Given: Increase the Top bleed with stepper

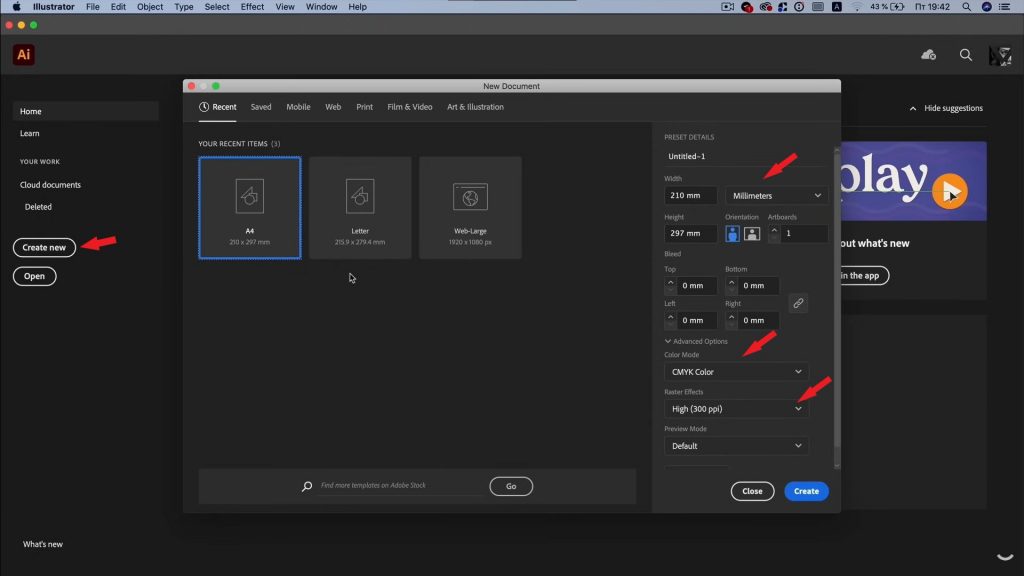Looking at the screenshot, I should click(x=670, y=282).
